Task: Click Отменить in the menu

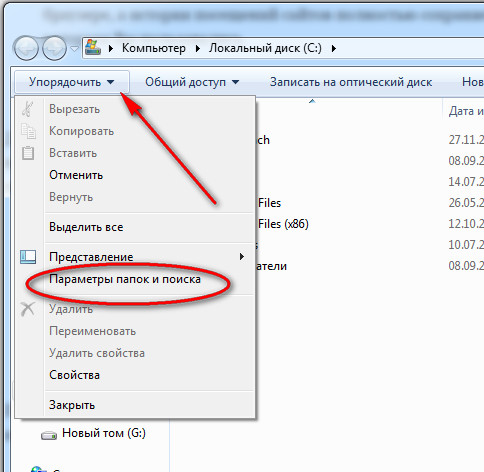Action: point(76,175)
